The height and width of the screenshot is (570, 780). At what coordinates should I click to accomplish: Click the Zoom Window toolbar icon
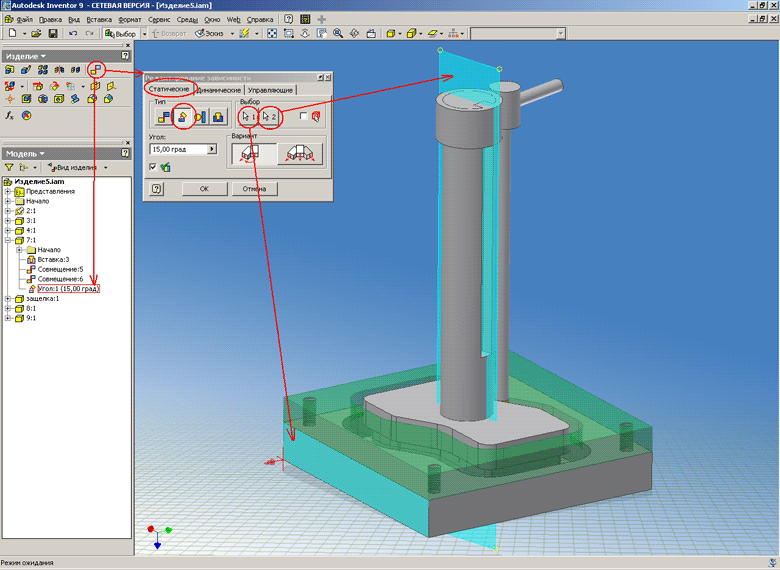[289, 33]
